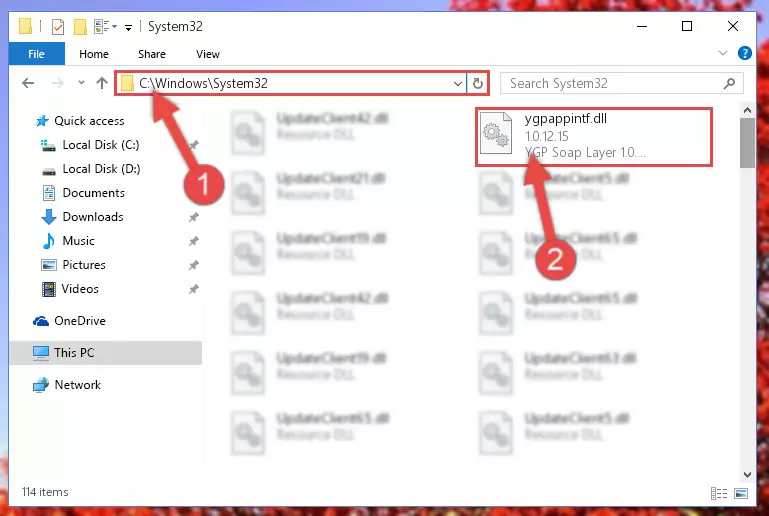
Task: Open recent locations dropdown arrow
Action: coord(81,83)
